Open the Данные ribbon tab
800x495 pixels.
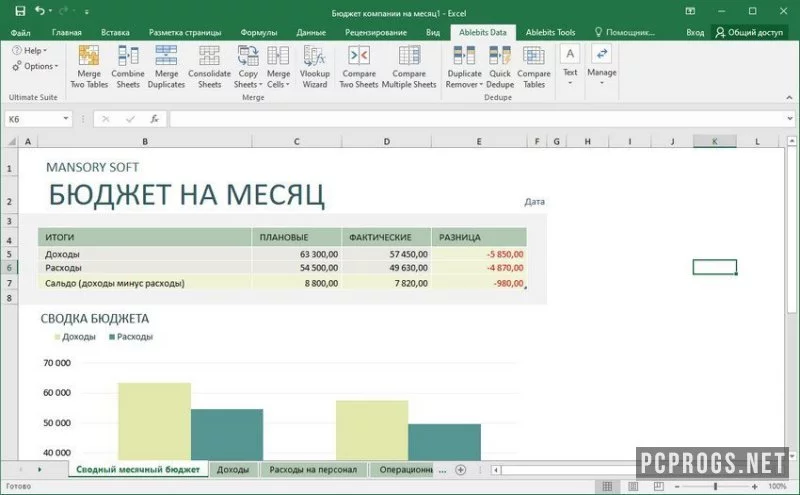(x=311, y=32)
